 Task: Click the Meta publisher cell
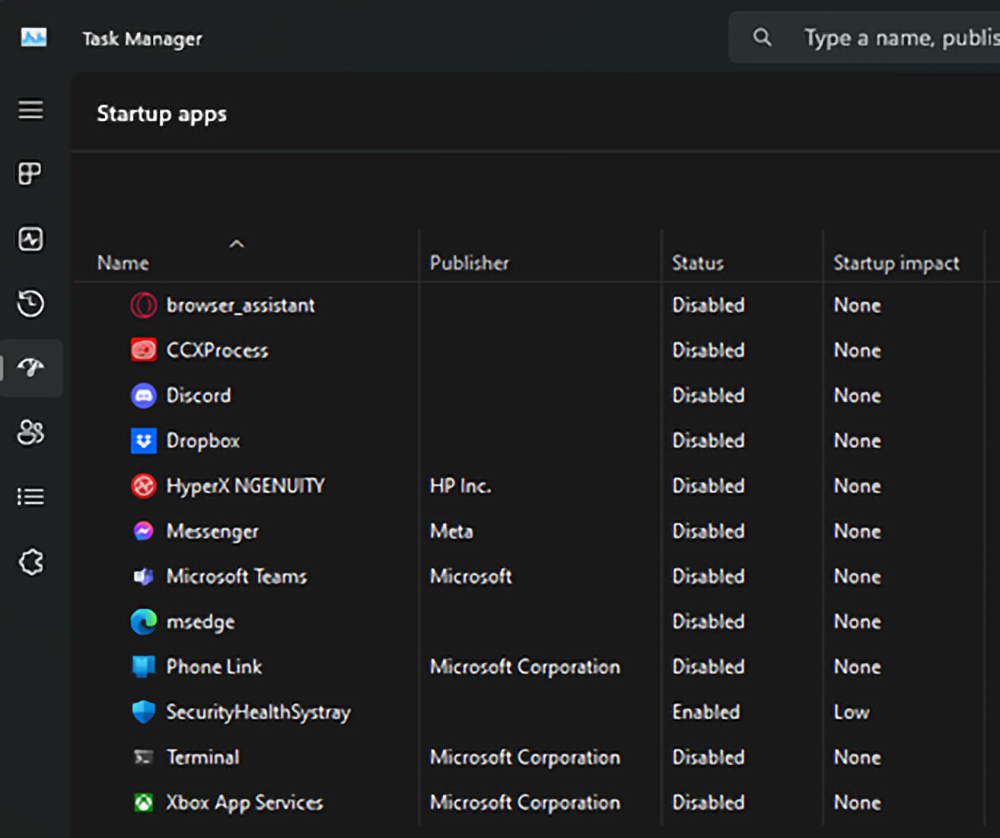[x=452, y=531]
